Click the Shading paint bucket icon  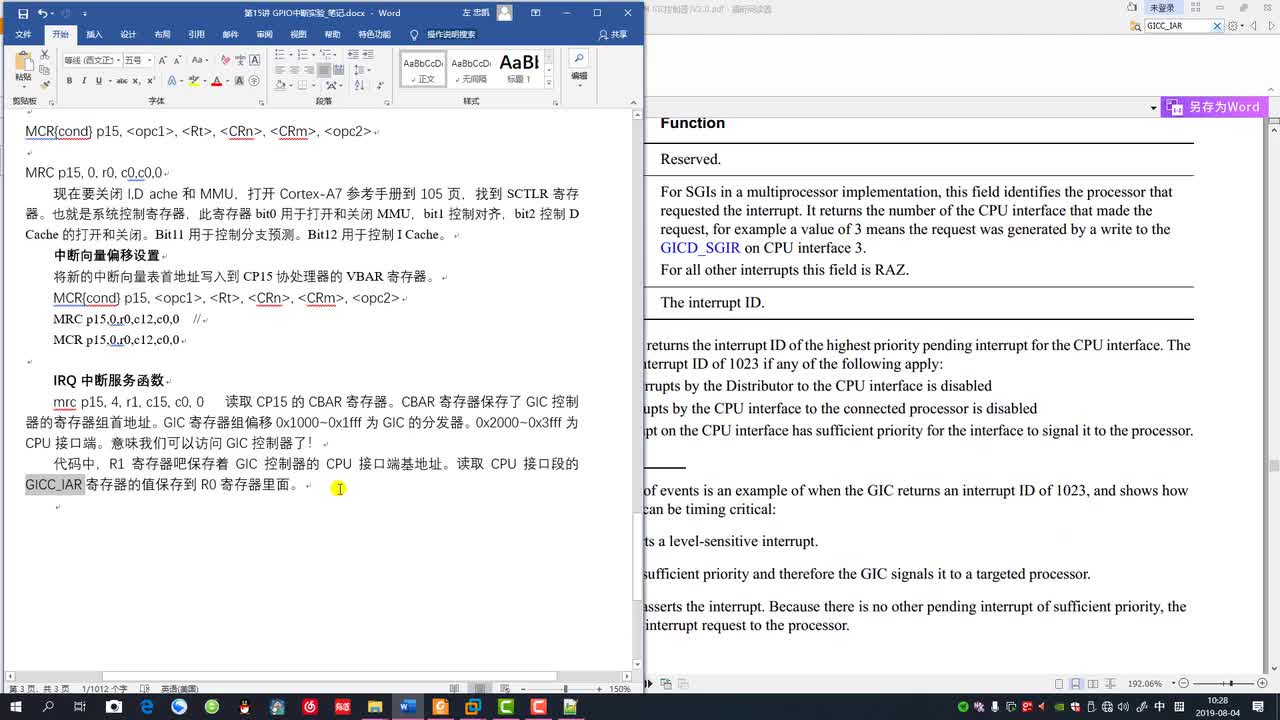pos(280,86)
